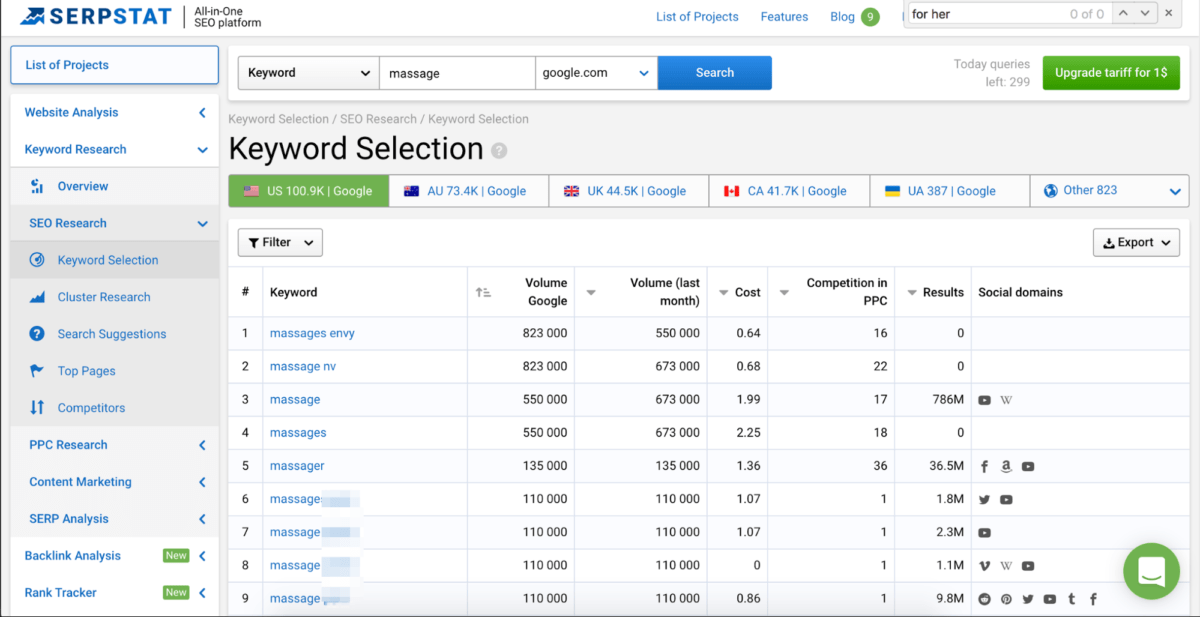1200x617 pixels.
Task: Click the YouTube icon in the massage row
Action: coord(985,400)
